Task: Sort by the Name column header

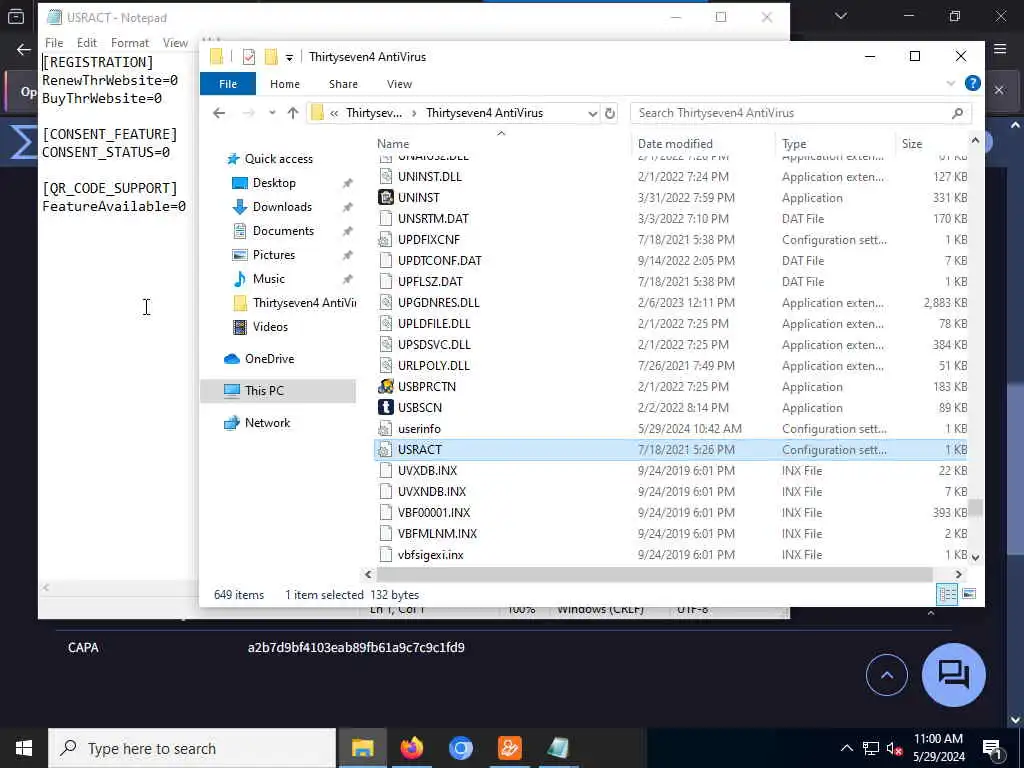Action: point(393,144)
